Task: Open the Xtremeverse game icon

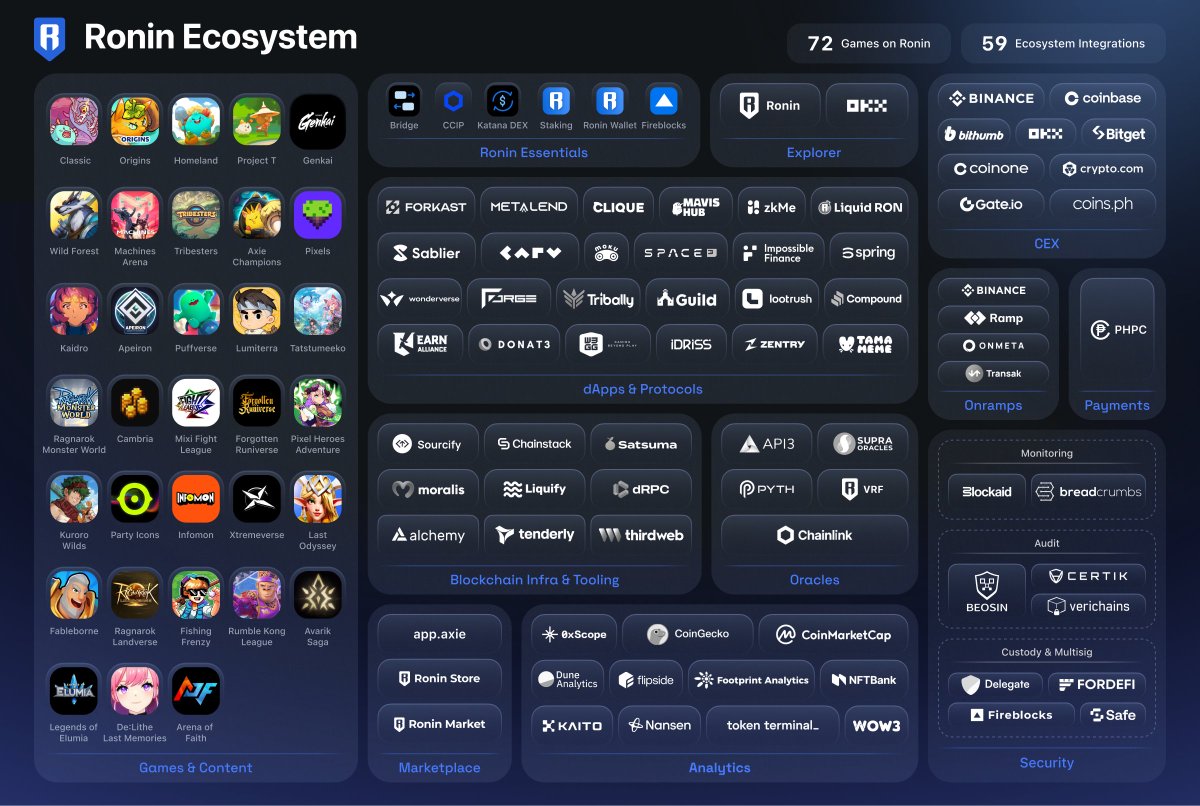Action: coord(257,498)
